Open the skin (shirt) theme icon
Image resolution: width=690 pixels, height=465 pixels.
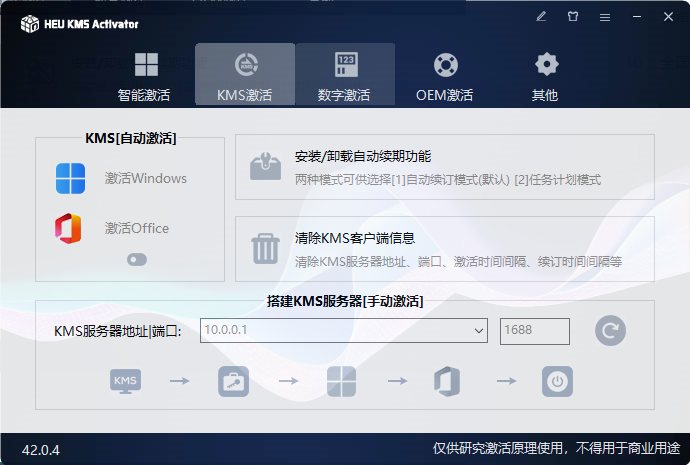[x=573, y=17]
